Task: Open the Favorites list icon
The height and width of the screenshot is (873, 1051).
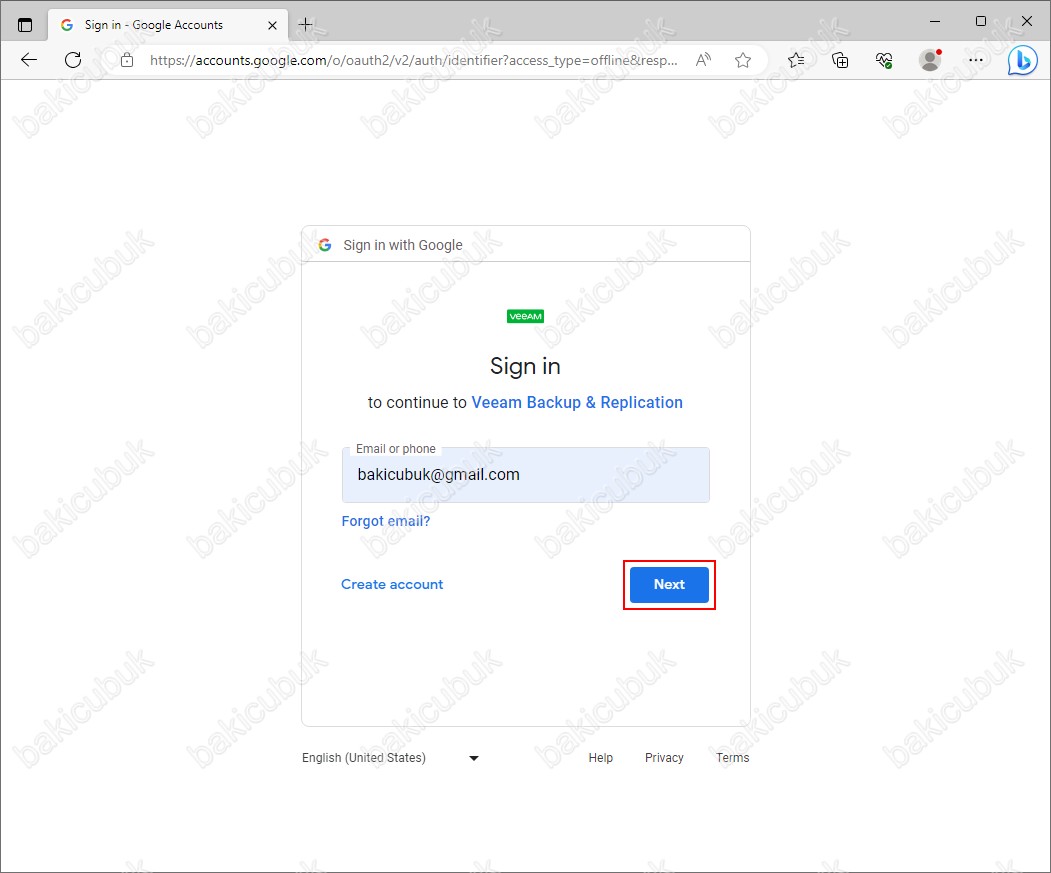Action: (796, 60)
